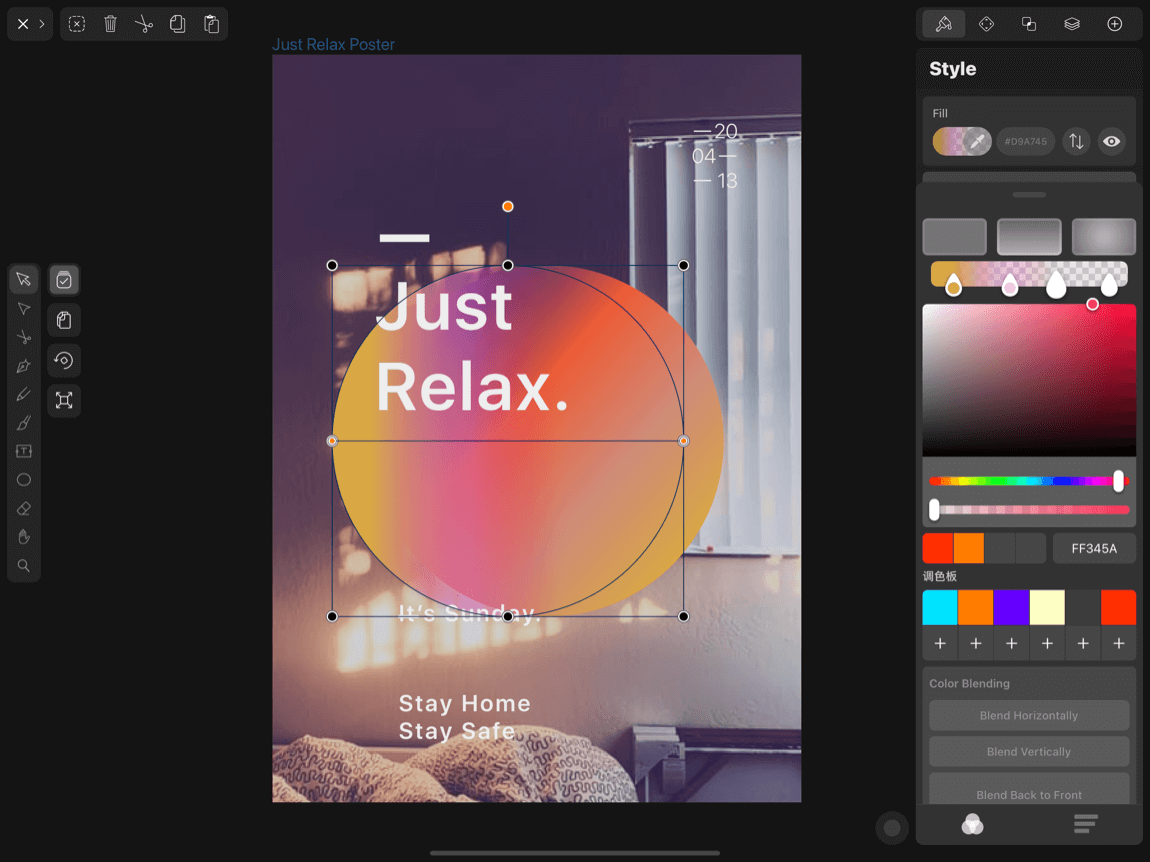Click Blend Back to Front button
Image resolution: width=1150 pixels, height=862 pixels.
point(1029,790)
